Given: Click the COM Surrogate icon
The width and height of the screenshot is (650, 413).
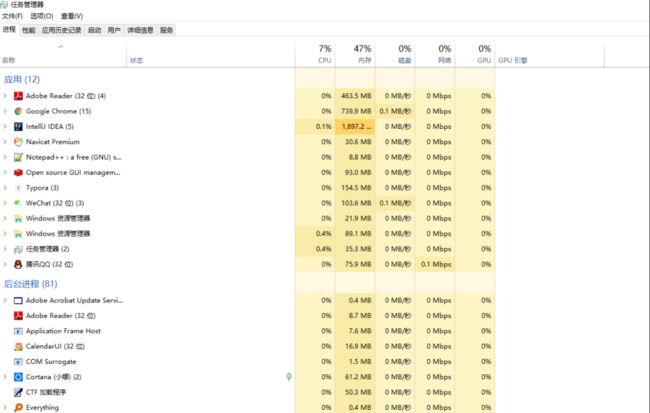Looking at the screenshot, I should (x=18, y=362).
